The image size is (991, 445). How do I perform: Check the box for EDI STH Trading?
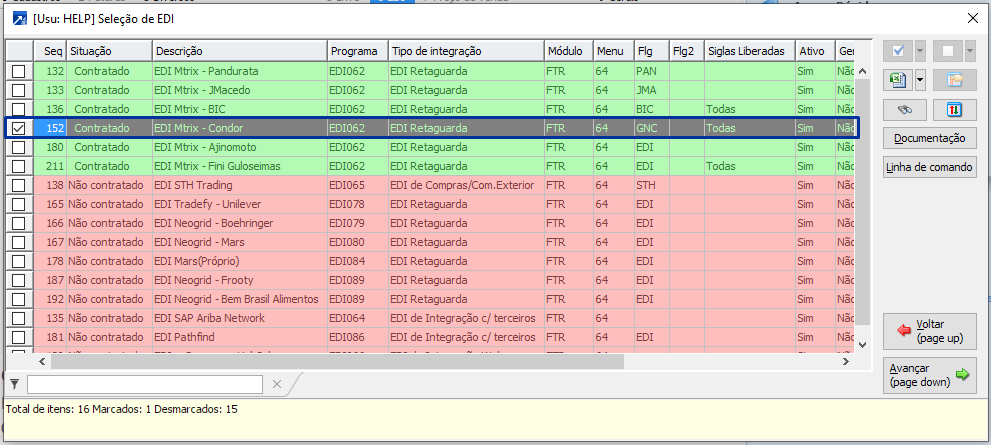(x=19, y=185)
